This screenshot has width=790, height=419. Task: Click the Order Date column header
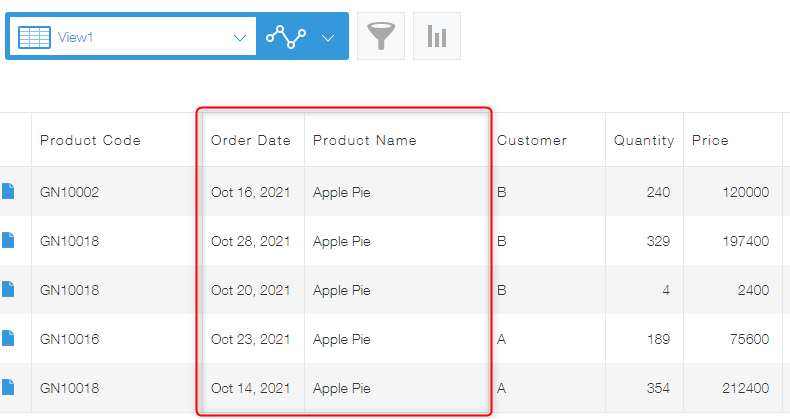(x=251, y=140)
